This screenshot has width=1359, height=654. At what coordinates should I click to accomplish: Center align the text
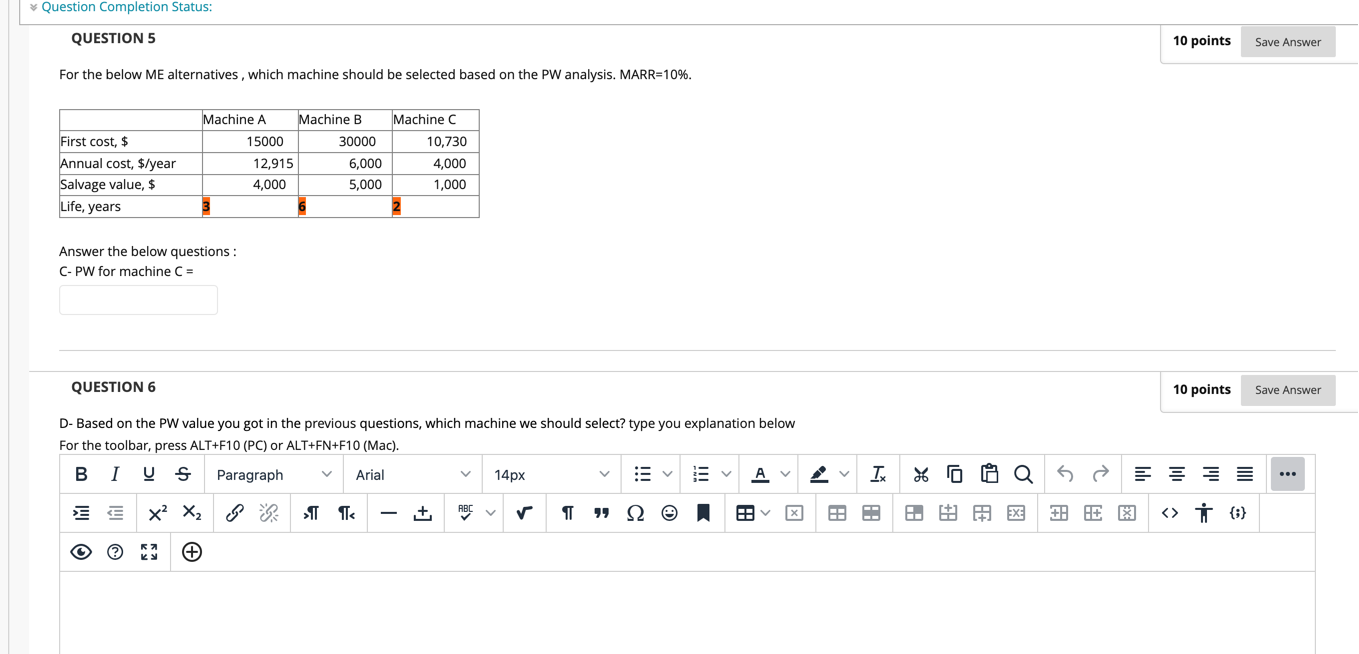point(1177,474)
